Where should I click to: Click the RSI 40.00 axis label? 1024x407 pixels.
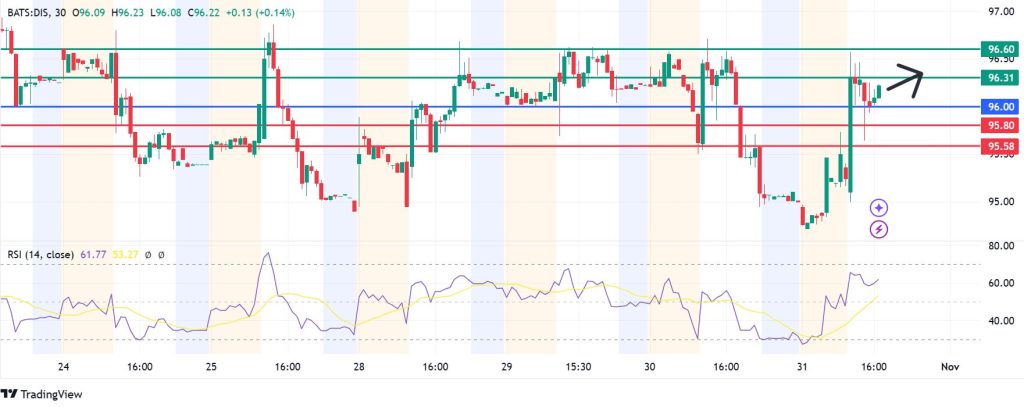pyautogui.click(x=1000, y=321)
